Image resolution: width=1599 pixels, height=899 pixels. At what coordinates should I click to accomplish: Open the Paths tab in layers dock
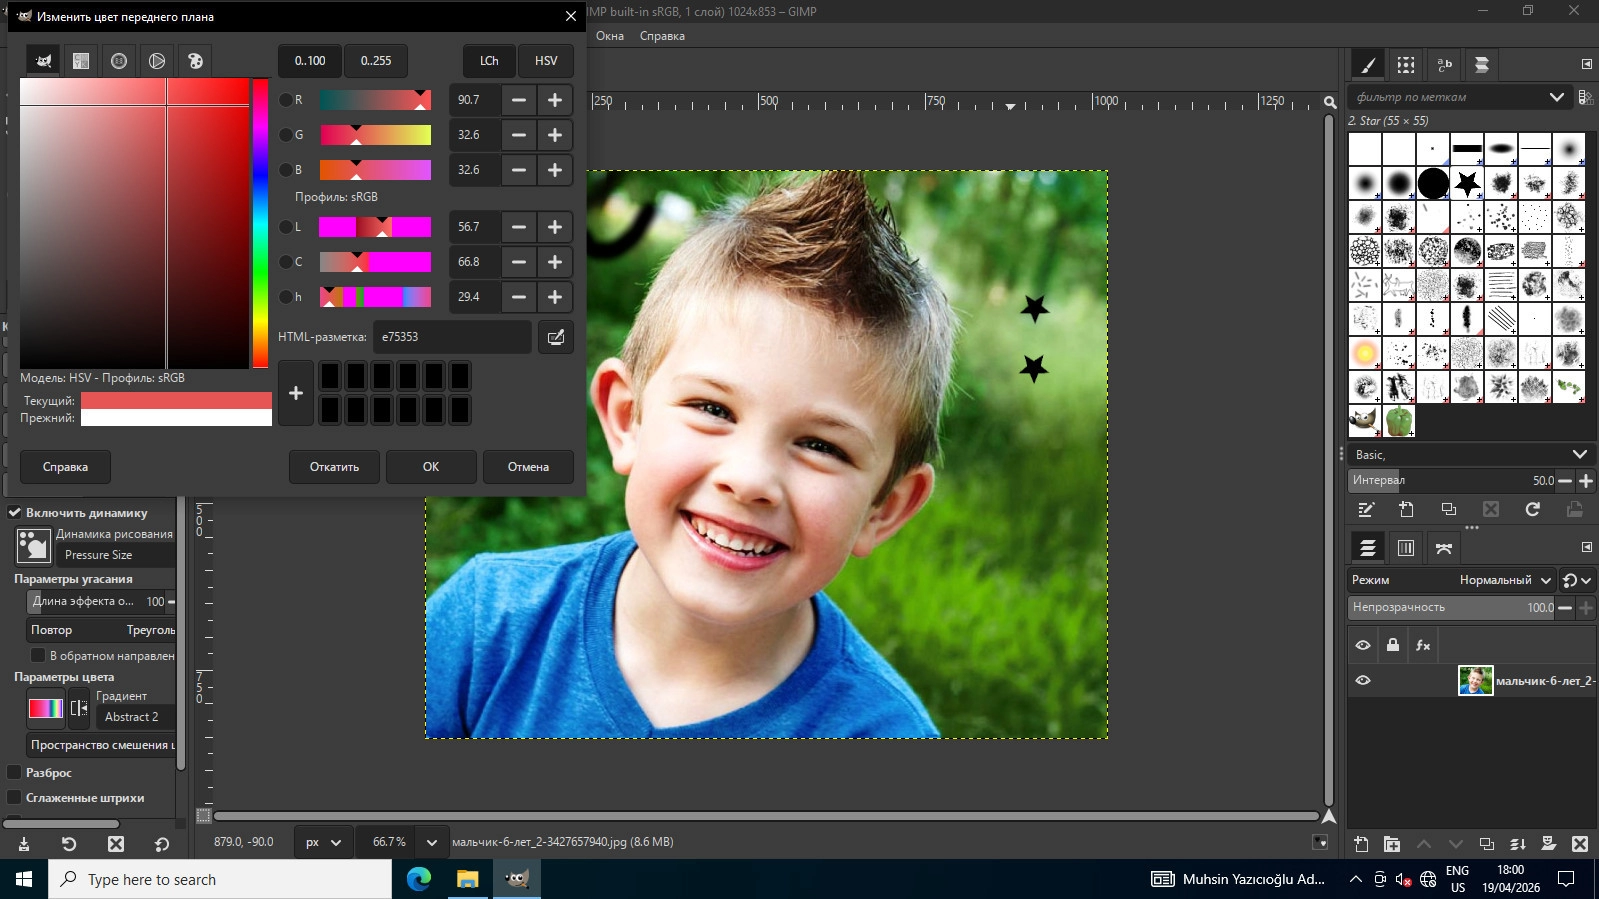(x=1443, y=547)
